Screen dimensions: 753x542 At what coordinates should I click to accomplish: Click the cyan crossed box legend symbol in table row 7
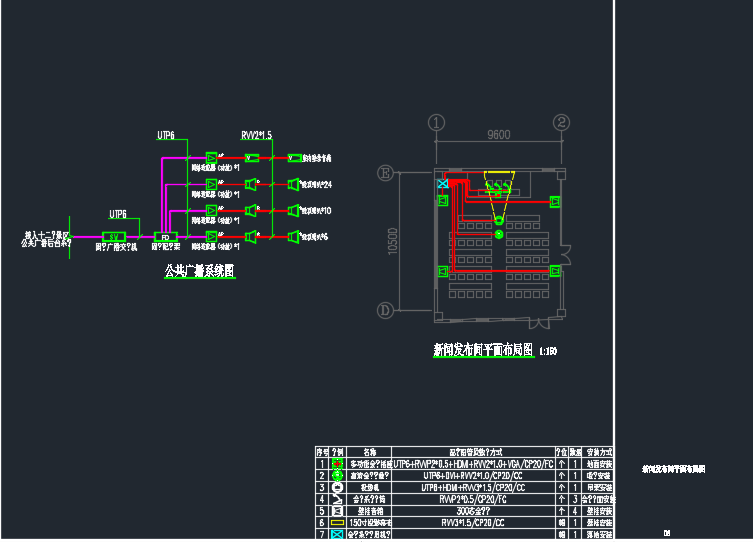(338, 534)
